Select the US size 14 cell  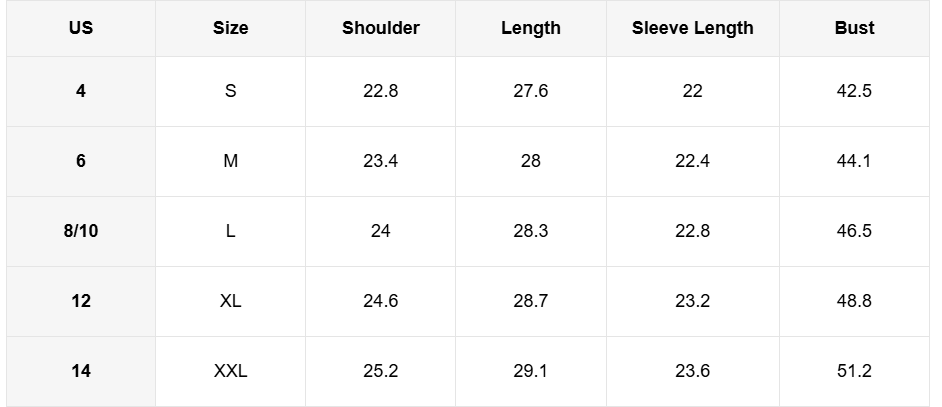point(81,371)
